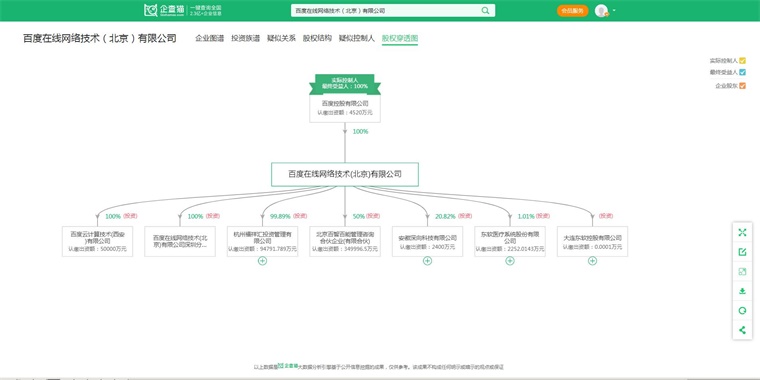Toggle the 实际控制人 checkbox

coord(743,61)
